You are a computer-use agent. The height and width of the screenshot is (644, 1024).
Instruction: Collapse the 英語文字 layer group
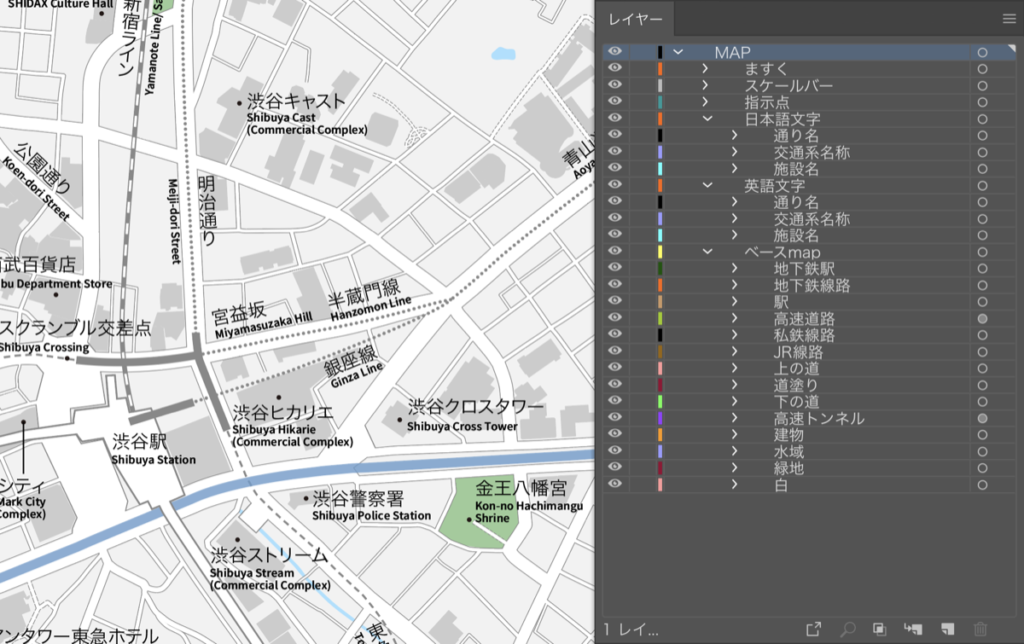[x=707, y=185]
